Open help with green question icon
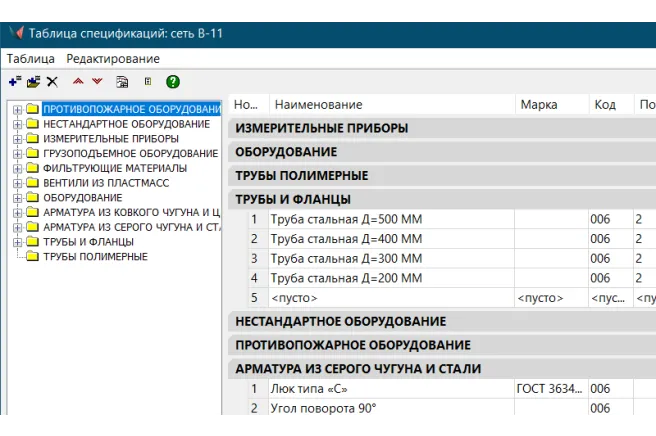Image resolution: width=656 pixels, height=436 pixels. 172,82
